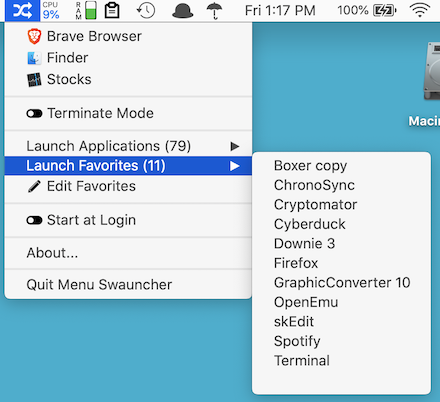Launch Downie 3 from favorites

coord(341,244)
